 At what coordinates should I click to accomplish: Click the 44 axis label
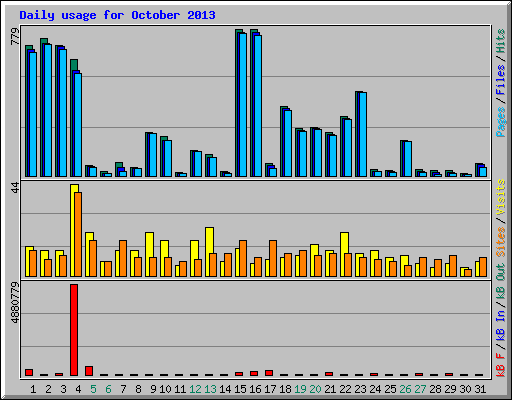pyautogui.click(x=15, y=187)
